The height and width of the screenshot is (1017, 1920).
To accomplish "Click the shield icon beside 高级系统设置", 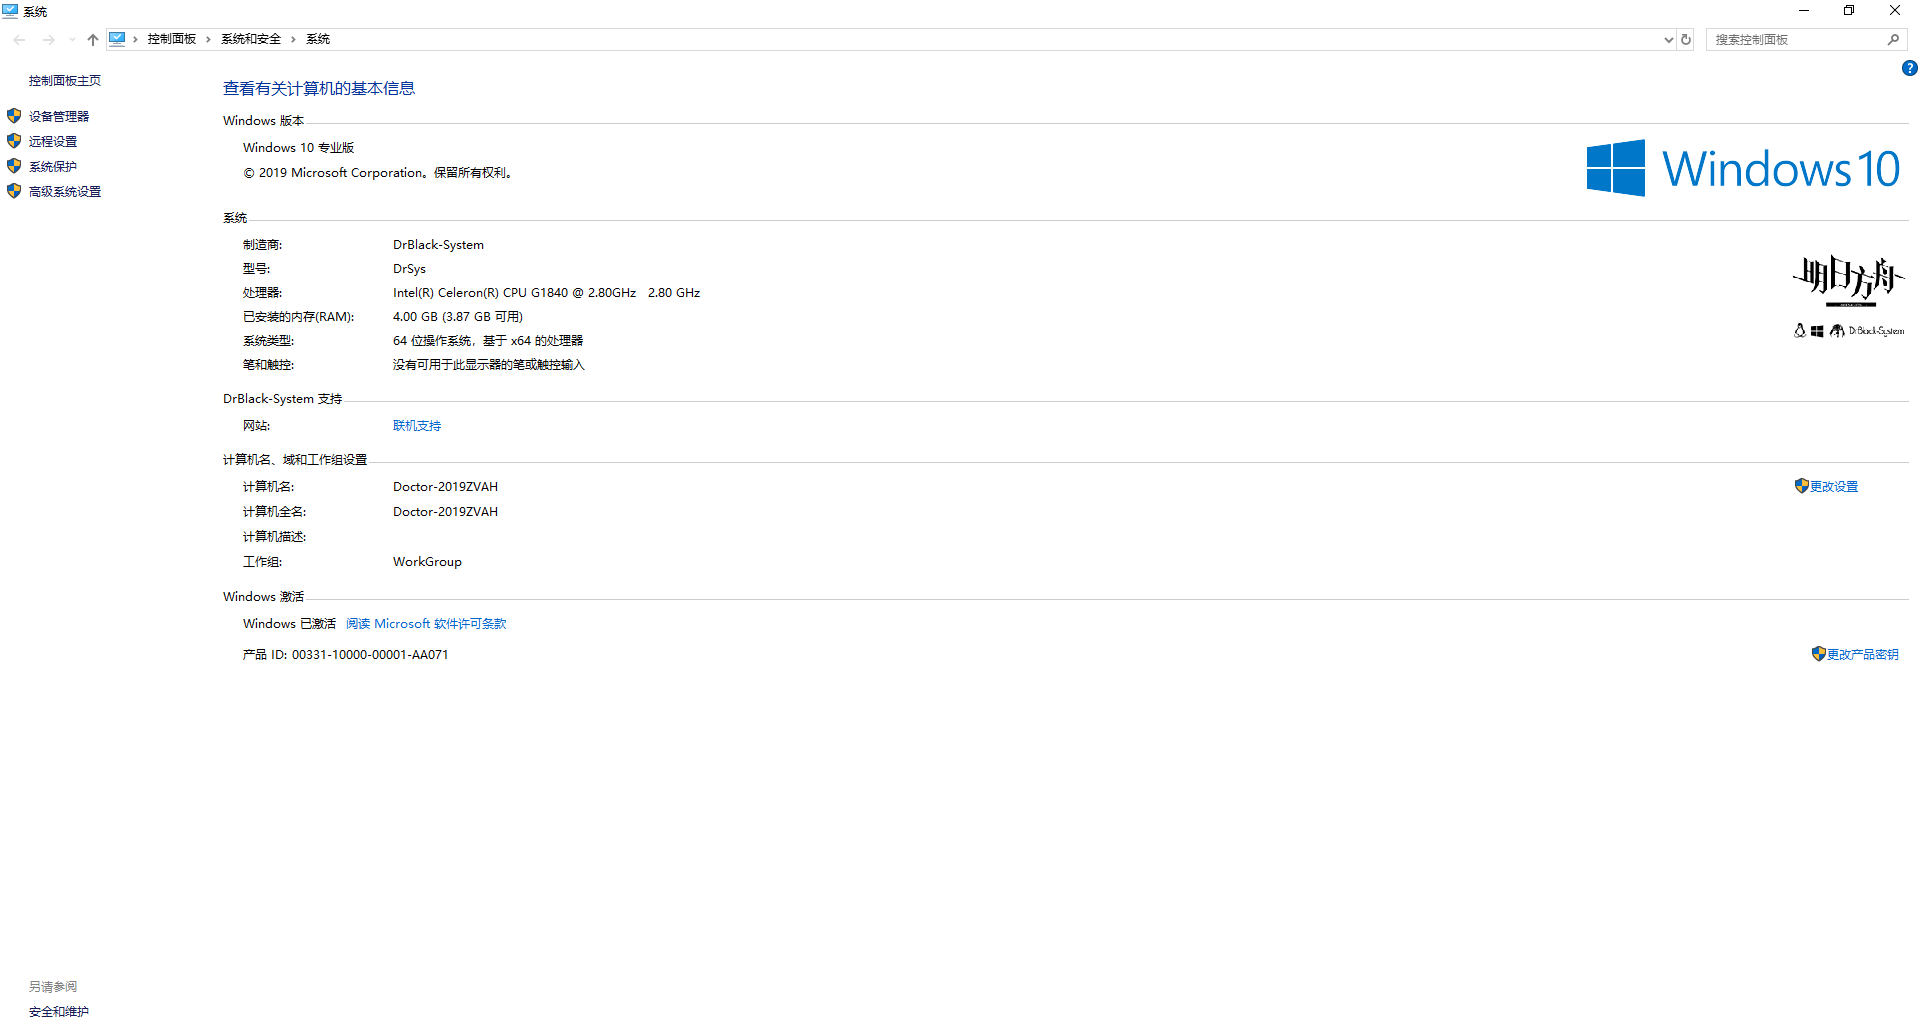I will (14, 191).
